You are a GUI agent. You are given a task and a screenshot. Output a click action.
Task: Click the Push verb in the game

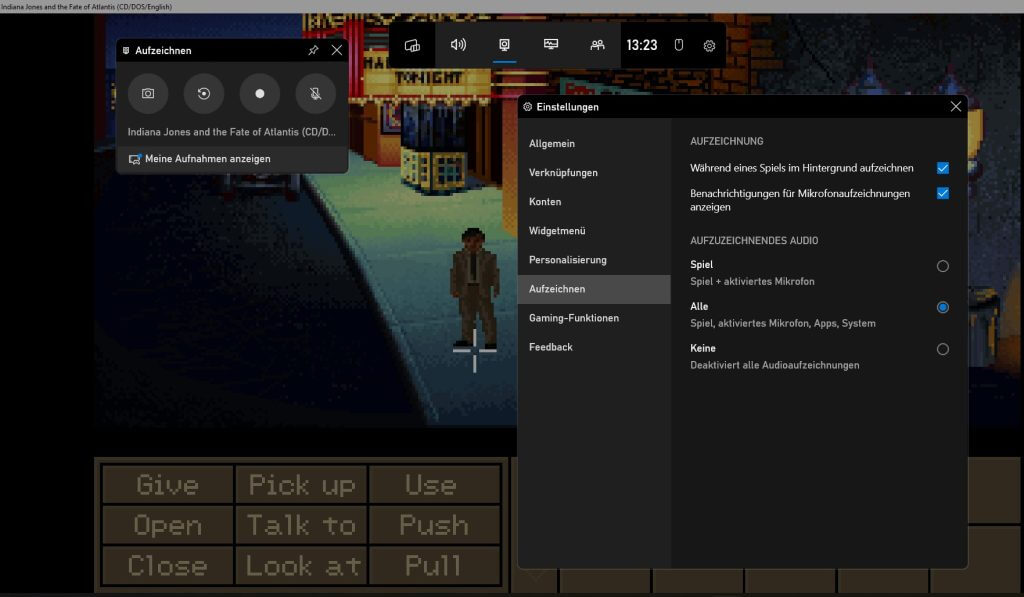(434, 525)
